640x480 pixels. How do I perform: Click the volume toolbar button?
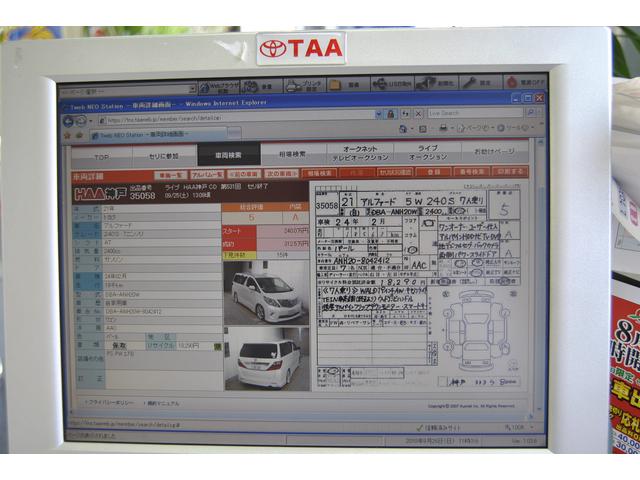[x=261, y=87]
